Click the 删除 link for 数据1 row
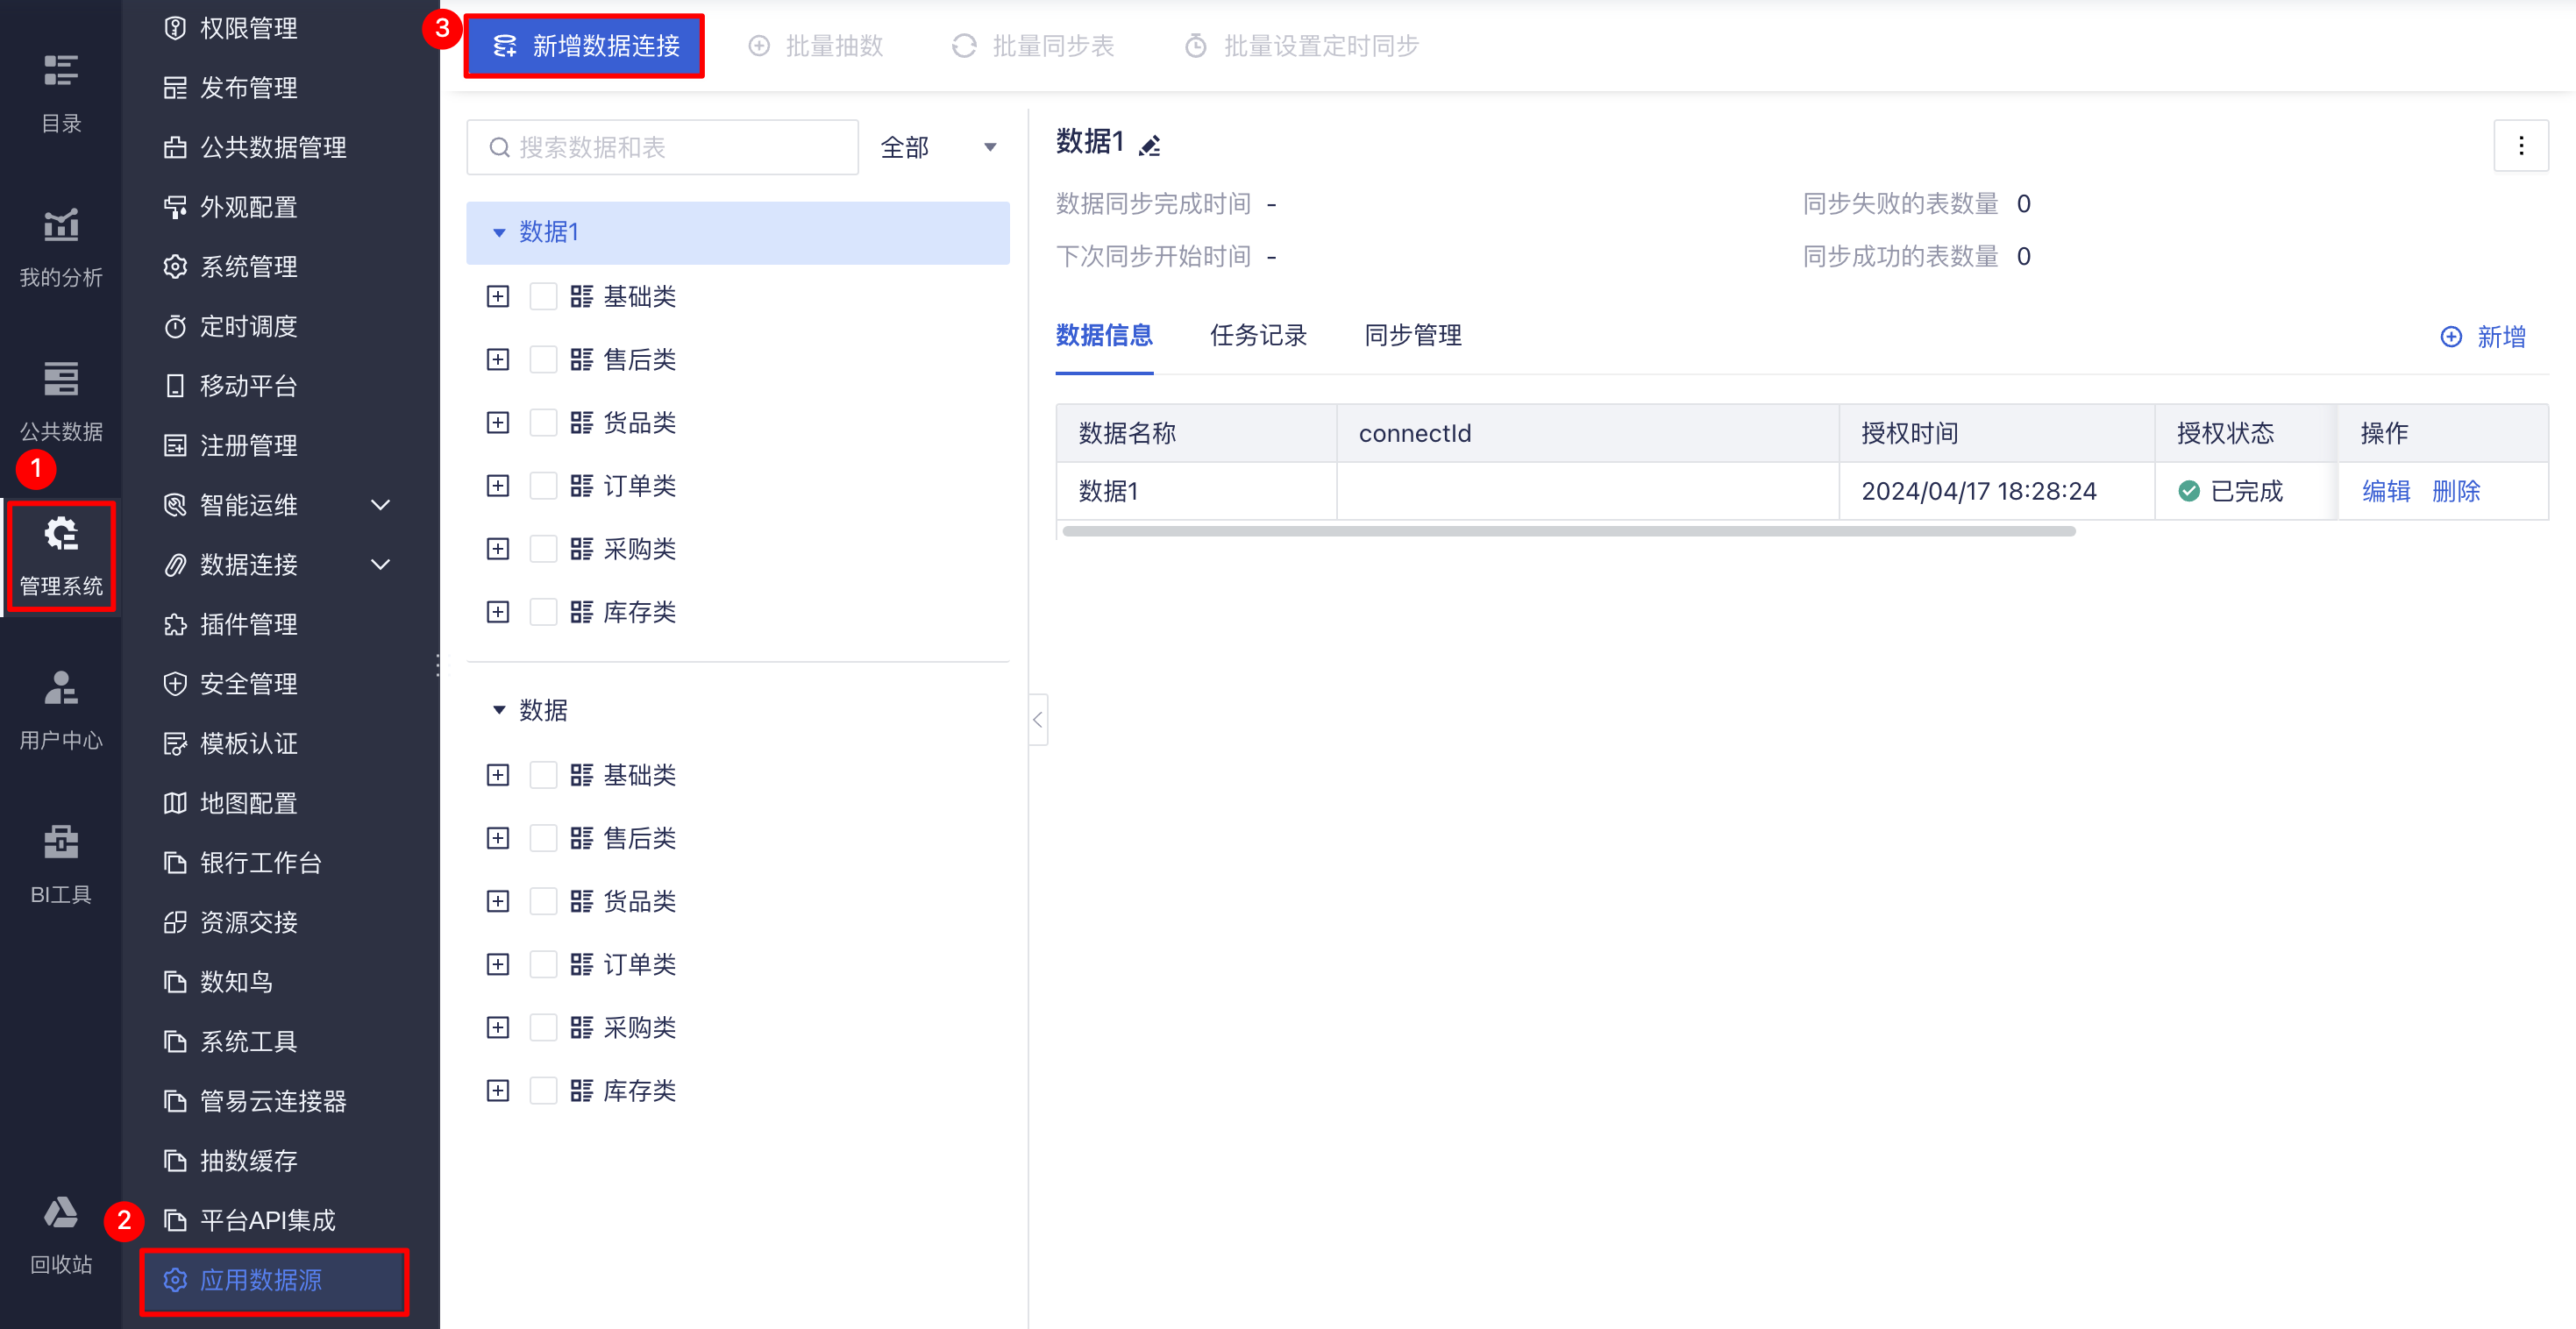2576x1329 pixels. pos(2455,491)
